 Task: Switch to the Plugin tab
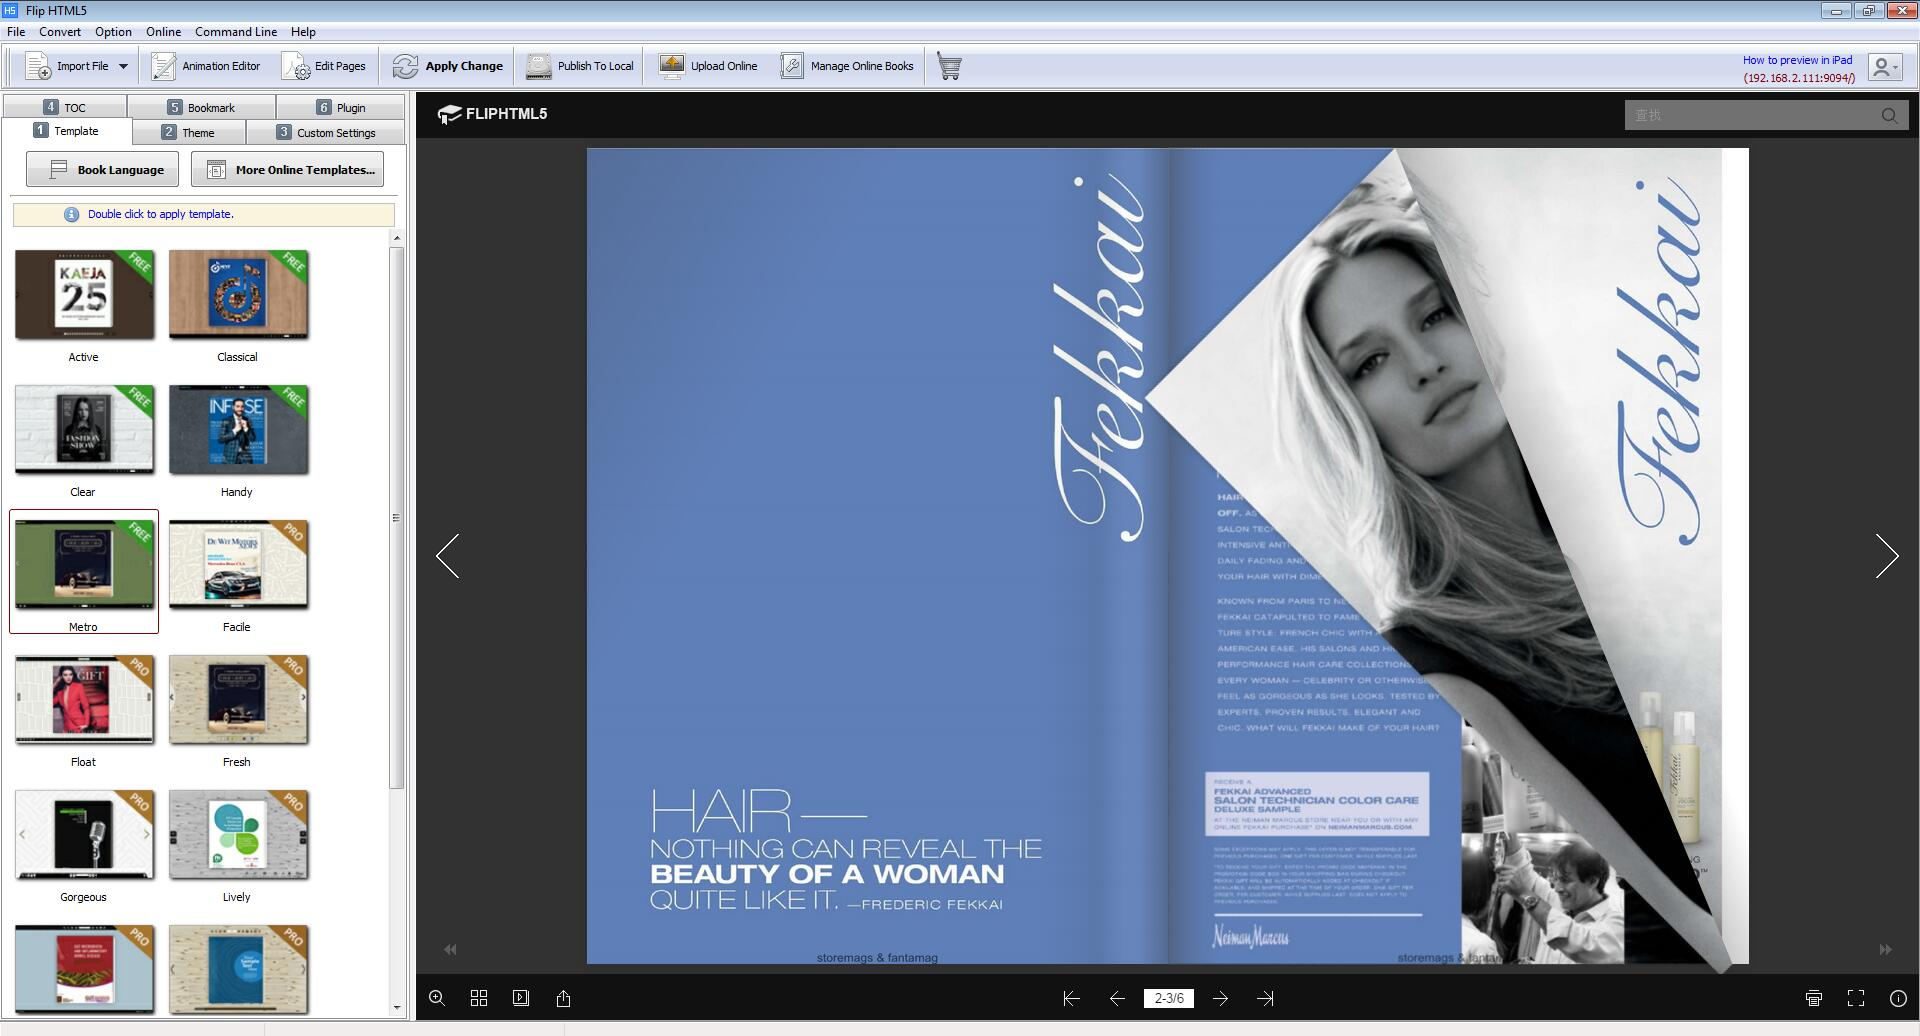[341, 107]
